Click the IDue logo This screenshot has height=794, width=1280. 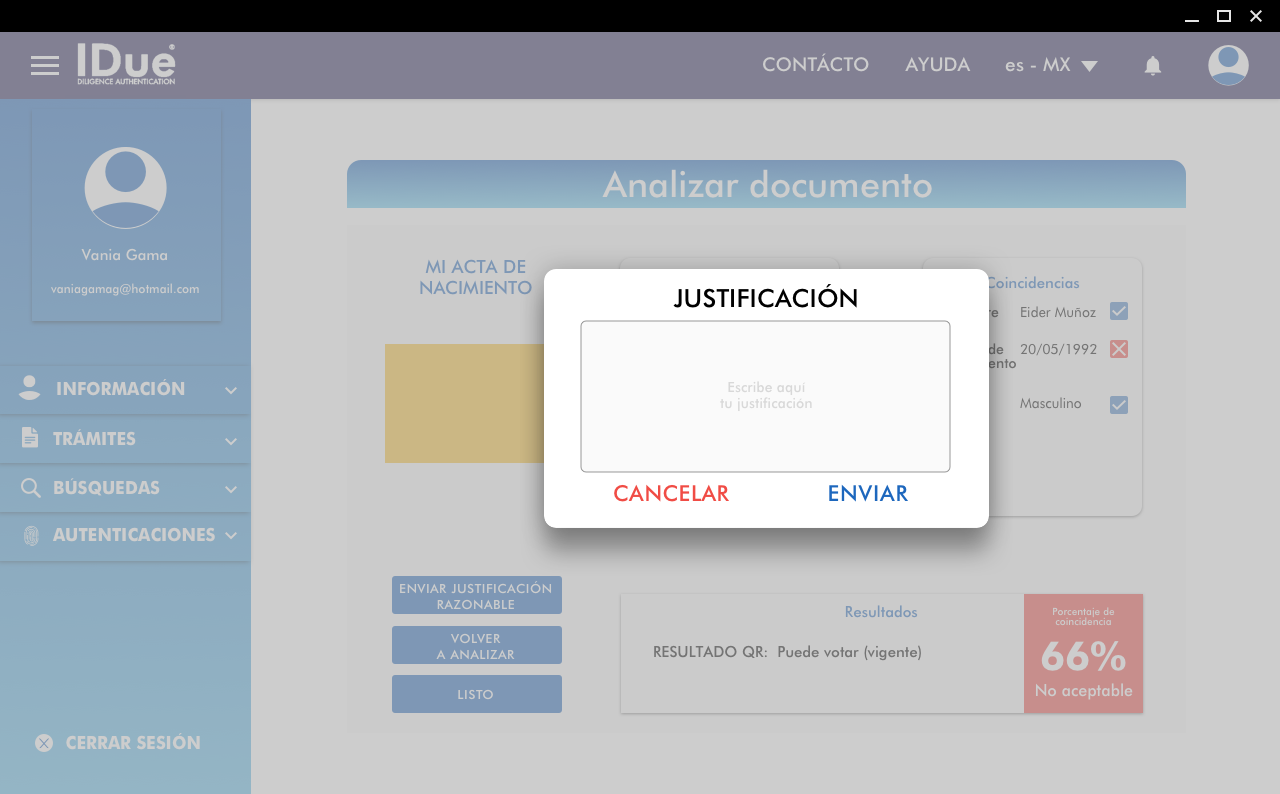126,64
